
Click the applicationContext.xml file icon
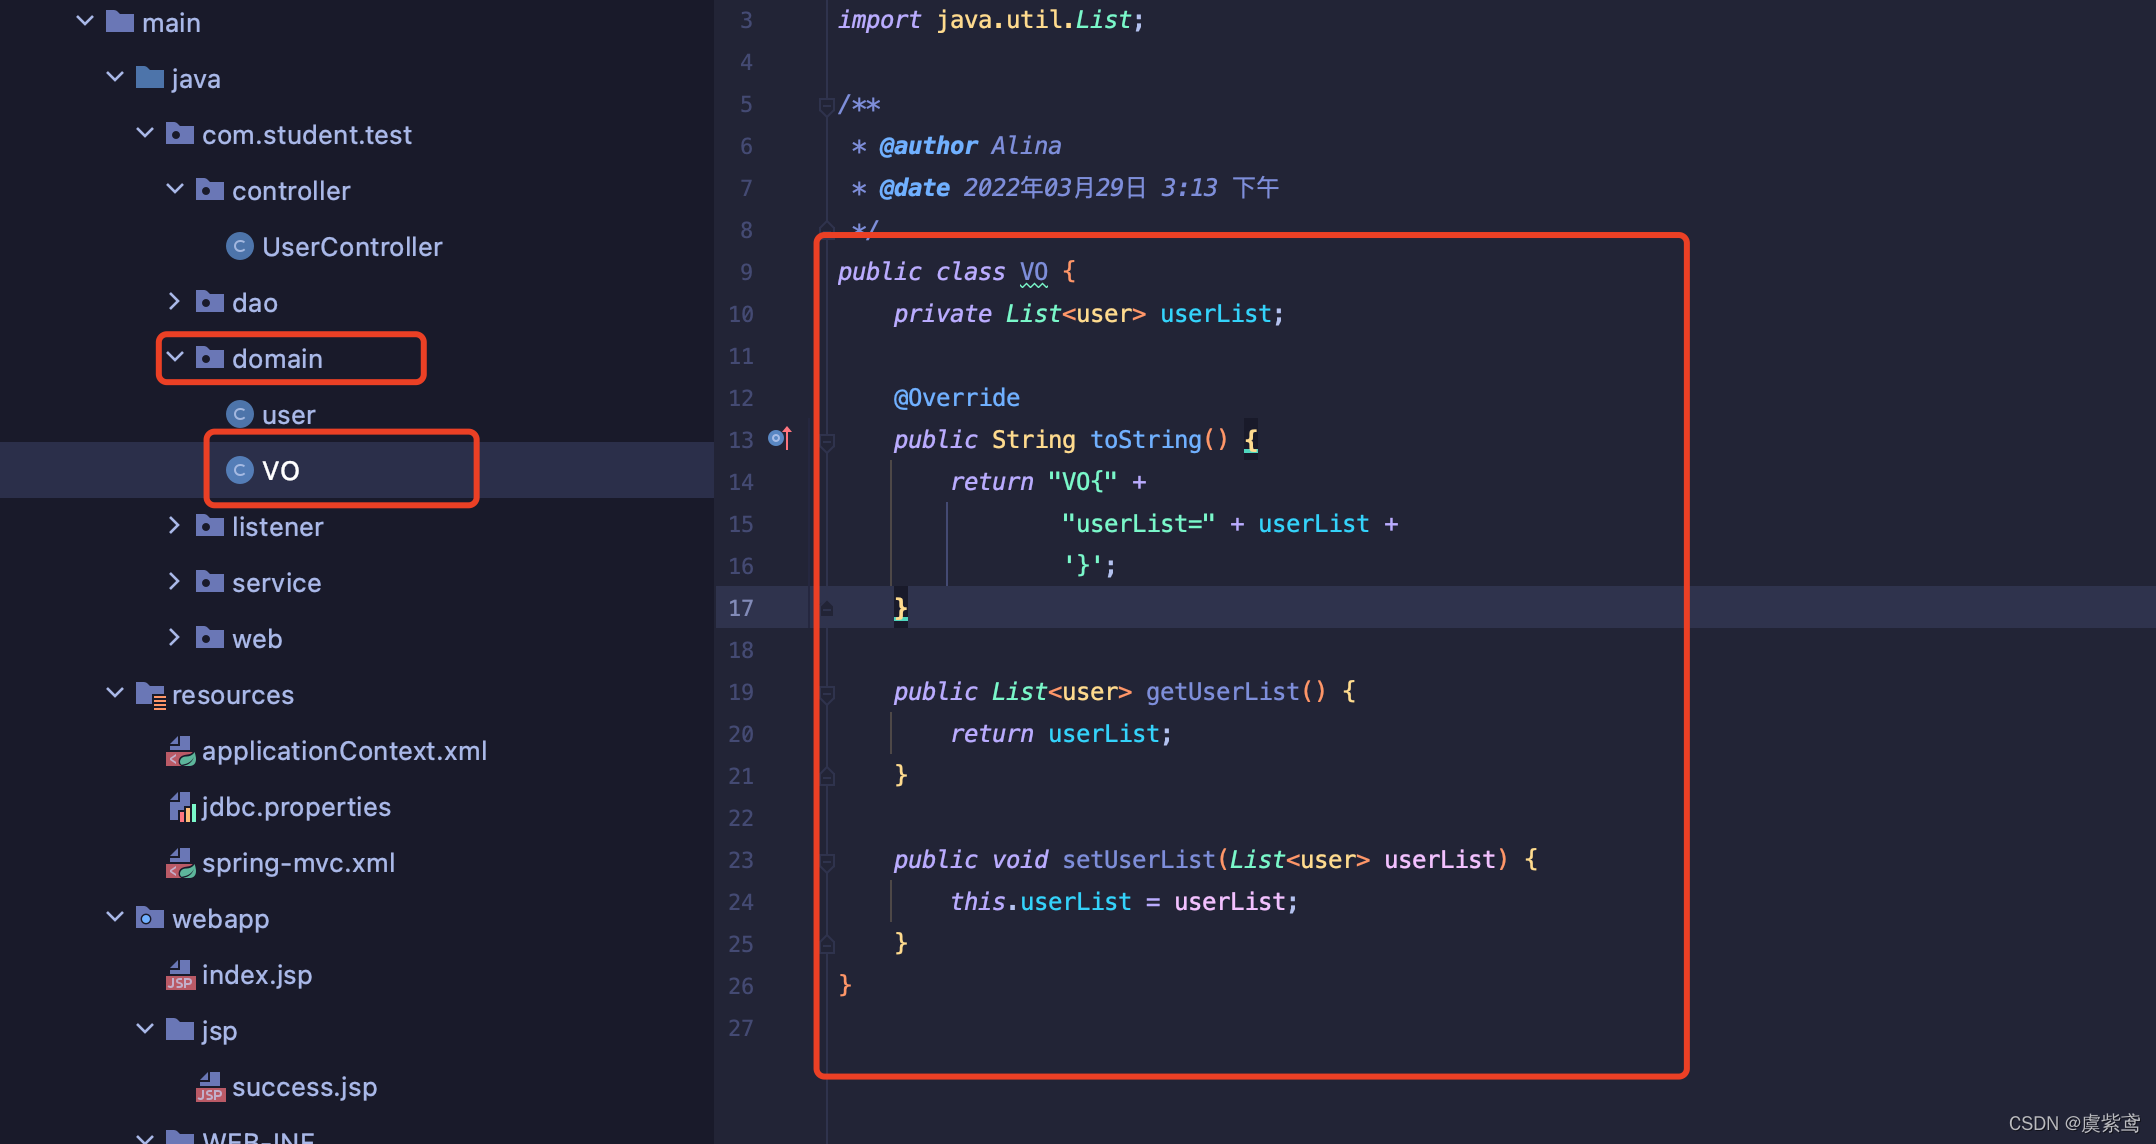coord(180,751)
